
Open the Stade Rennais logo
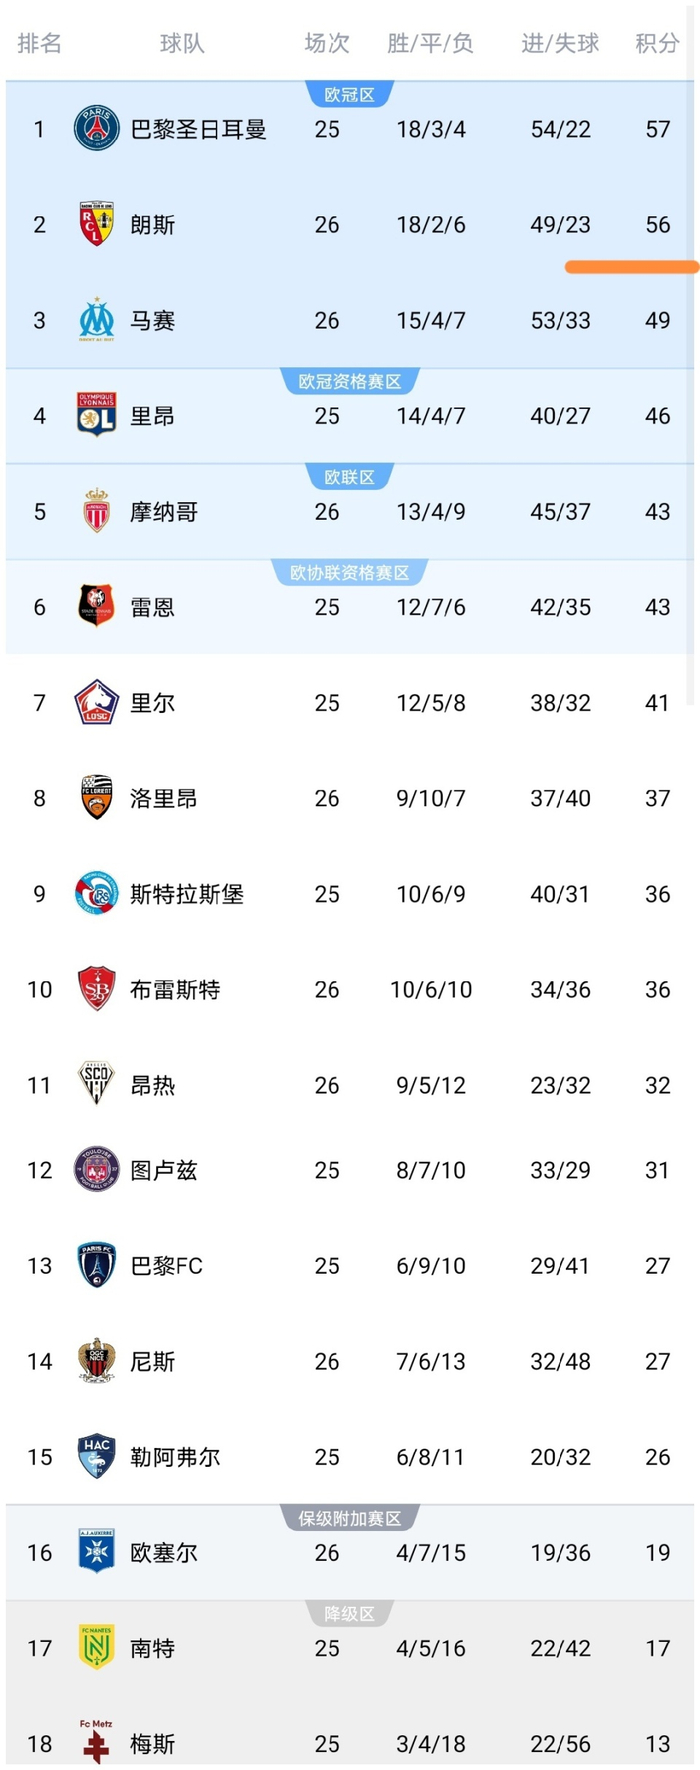click(97, 606)
